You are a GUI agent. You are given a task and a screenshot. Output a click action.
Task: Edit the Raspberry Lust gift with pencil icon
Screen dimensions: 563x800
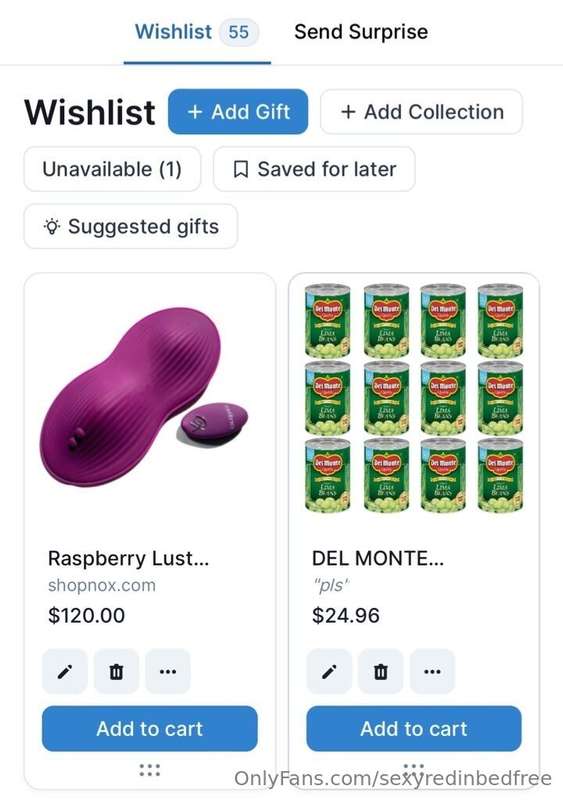[65, 671]
